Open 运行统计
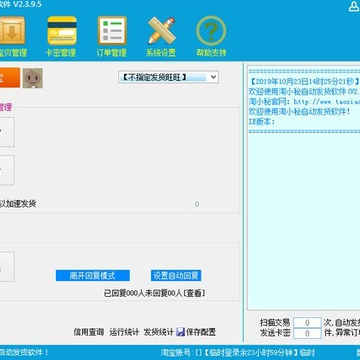Image resolution: width=360 pixels, height=360 pixels. (x=124, y=332)
